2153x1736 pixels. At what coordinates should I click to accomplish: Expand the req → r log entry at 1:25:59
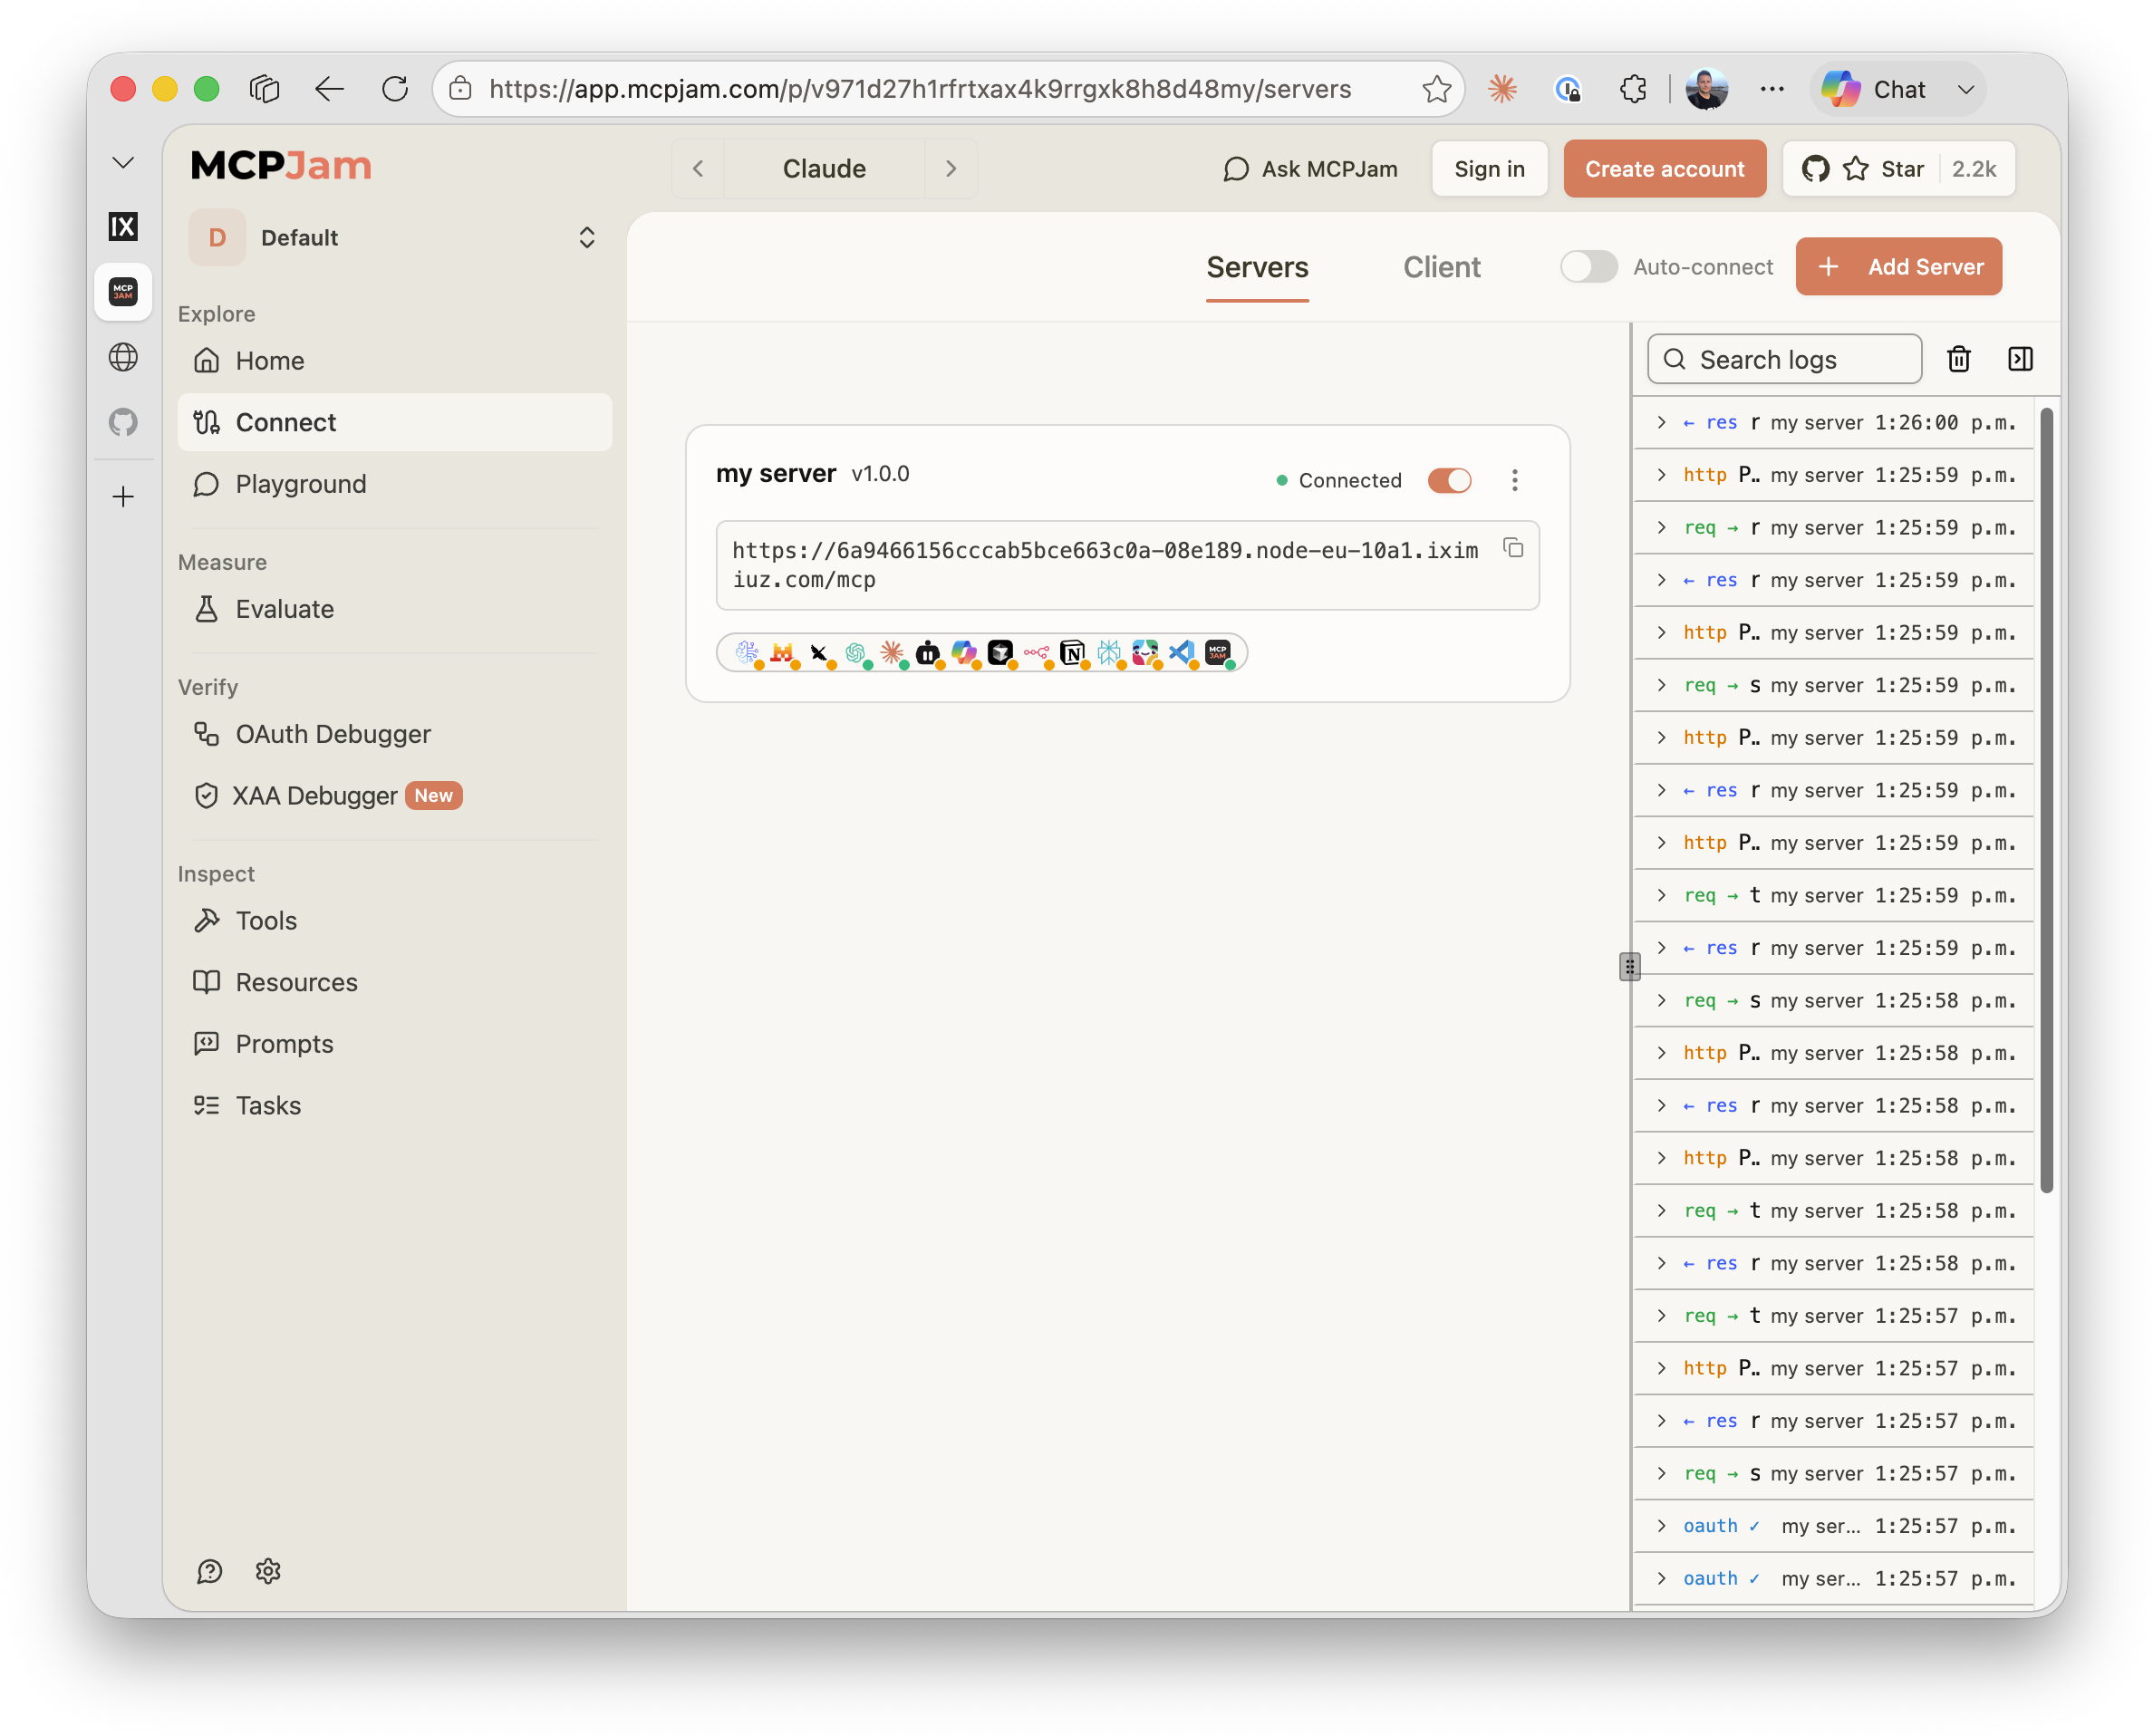point(1834,527)
